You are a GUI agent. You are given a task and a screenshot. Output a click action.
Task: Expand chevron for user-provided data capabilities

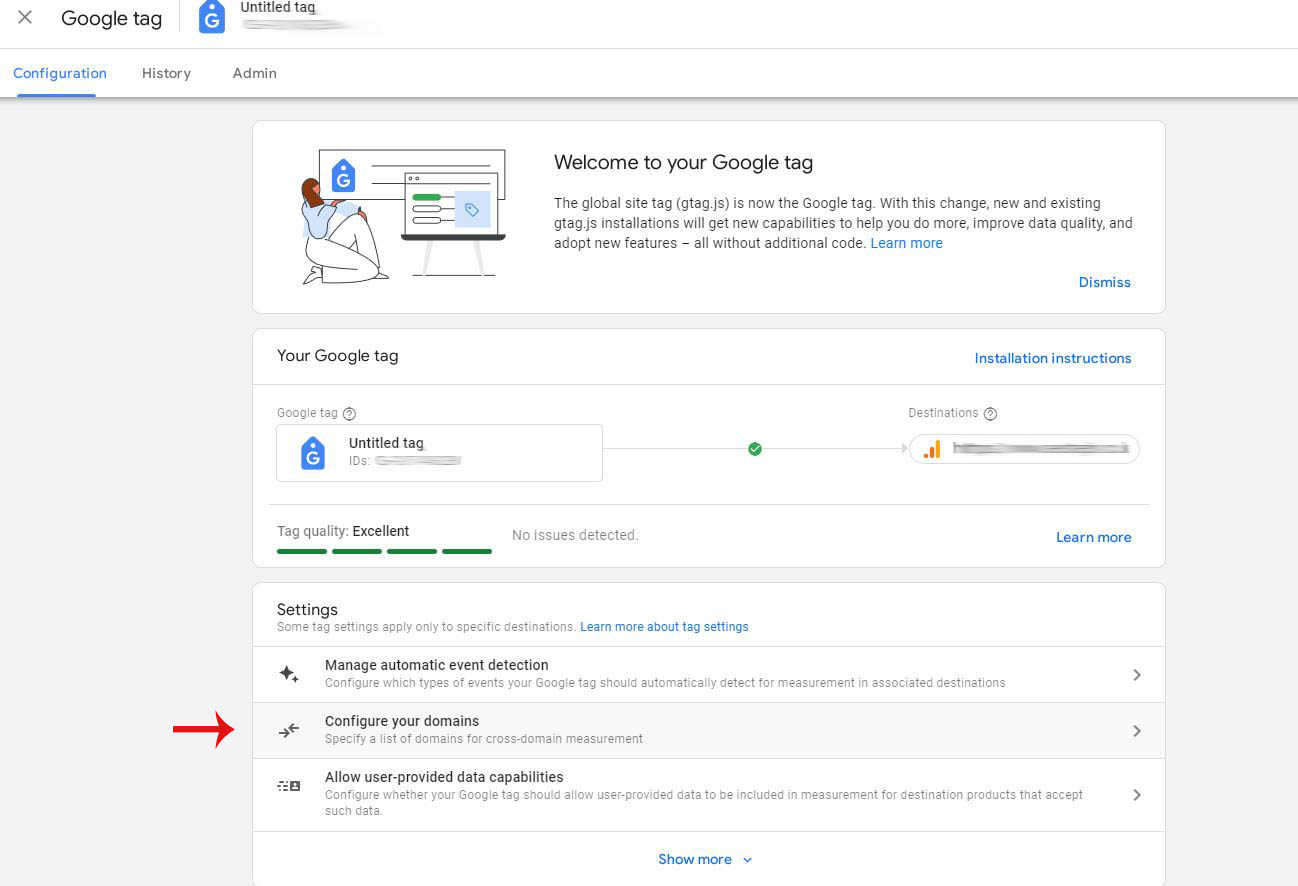pyautogui.click(x=1137, y=795)
